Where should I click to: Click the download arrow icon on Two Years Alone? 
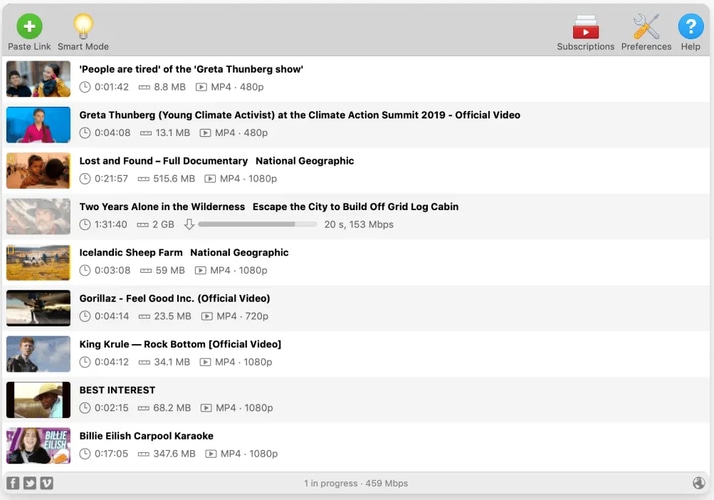point(188,225)
